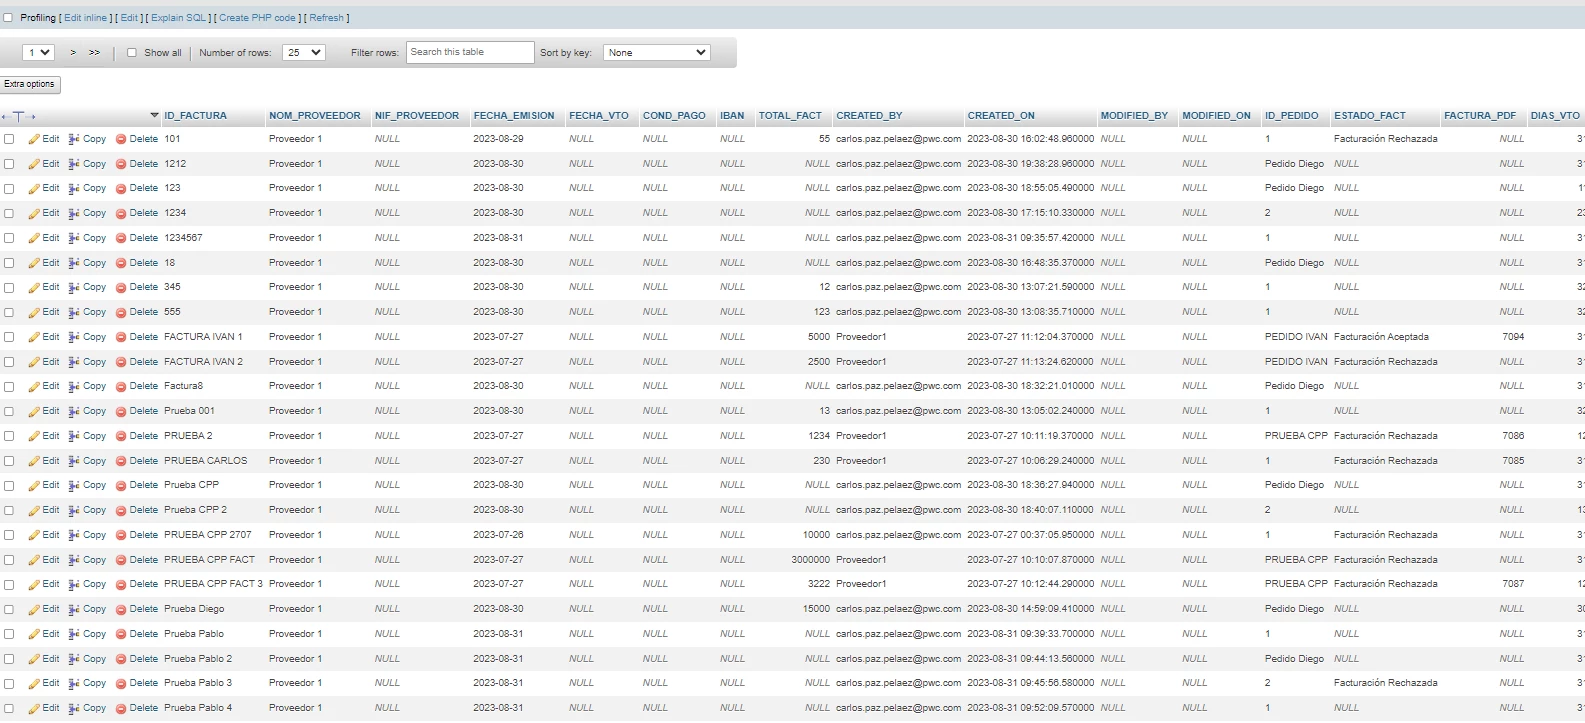
Task: Click the Extra options button
Action: coord(30,85)
